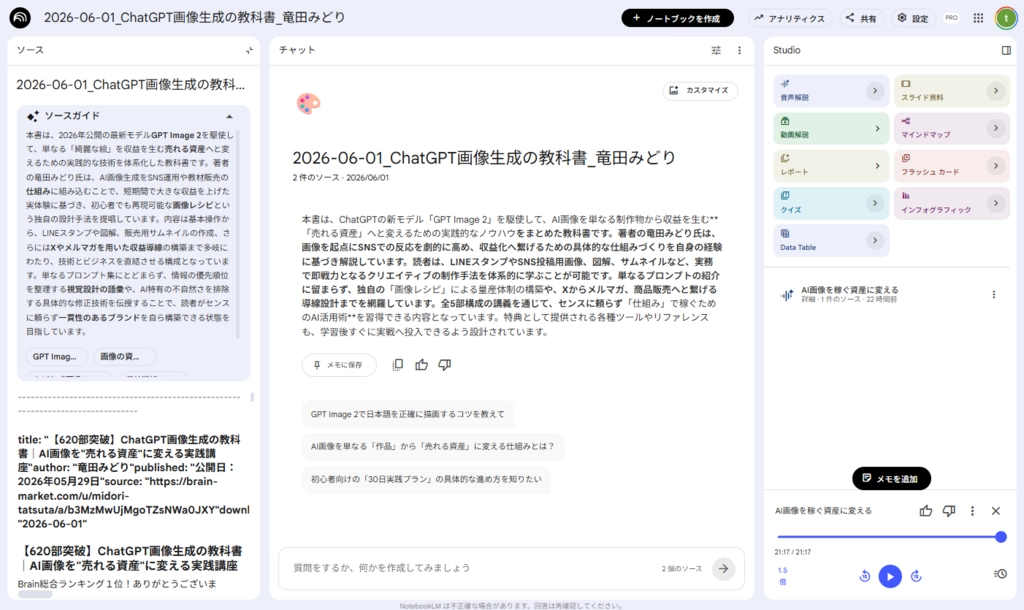Open options arrow for 音声解説
The height and width of the screenshot is (610, 1024).
(x=875, y=91)
